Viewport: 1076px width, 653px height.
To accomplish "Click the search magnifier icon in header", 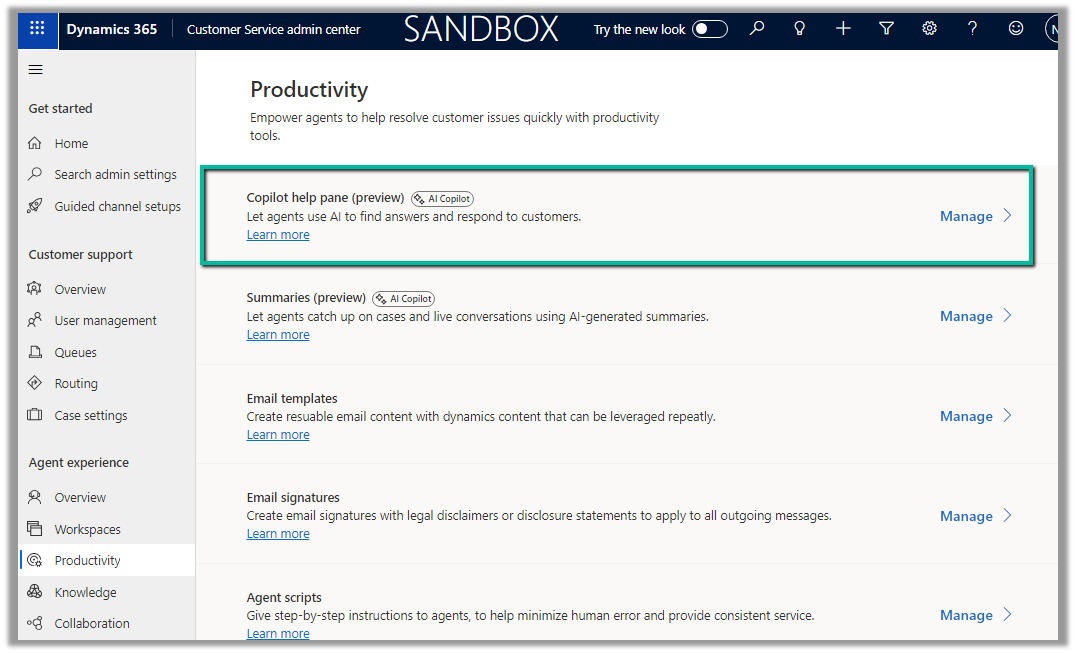I will pos(757,29).
